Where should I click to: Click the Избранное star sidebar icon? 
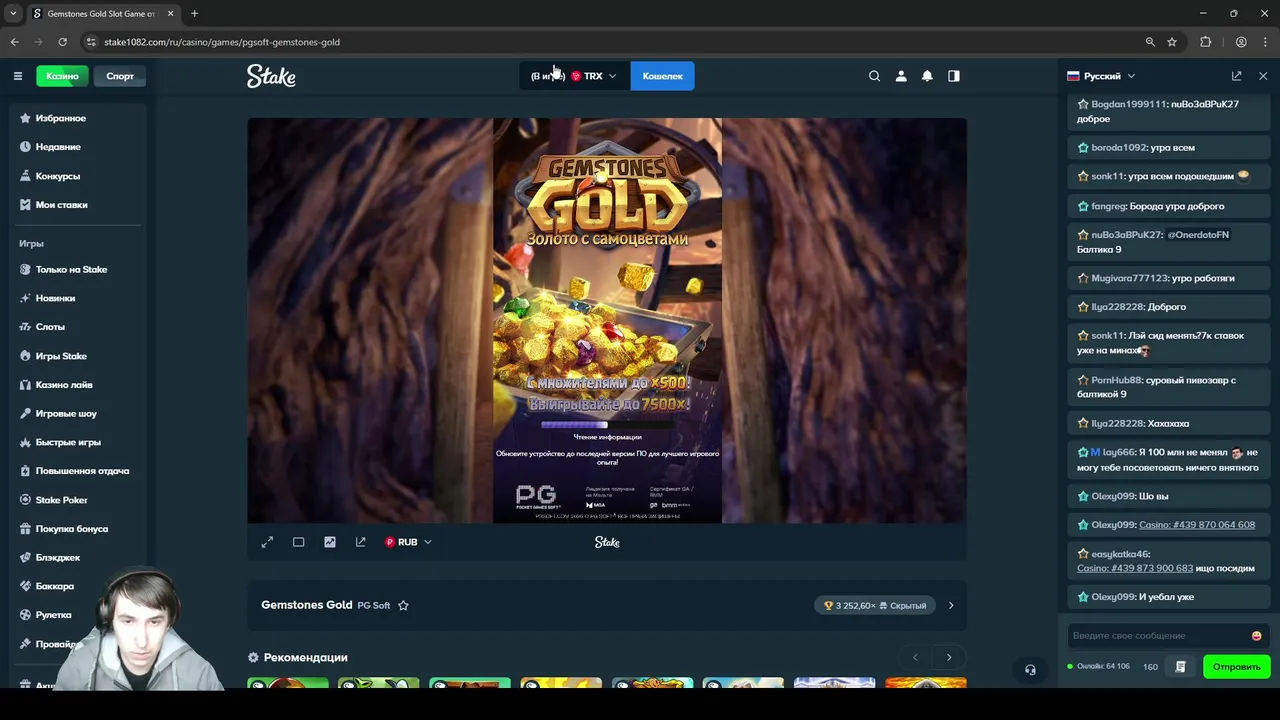(x=25, y=118)
